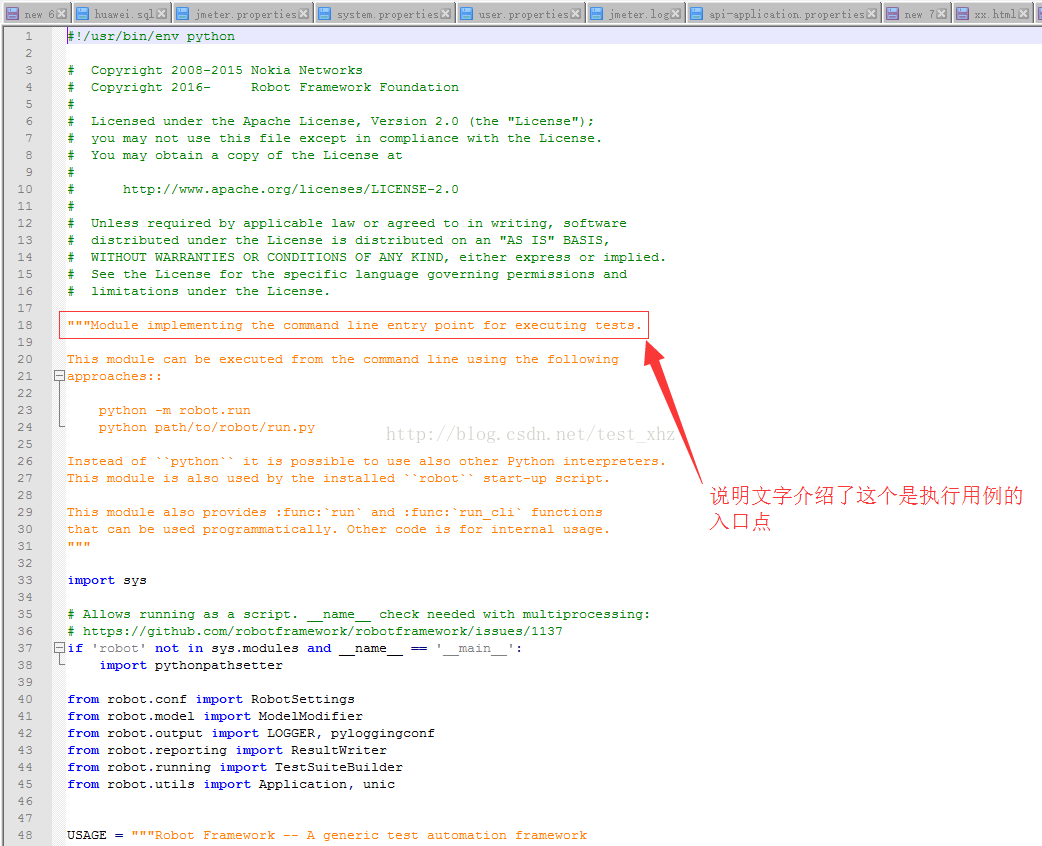Click line number 18 in the margin
The width and height of the screenshot is (1042, 846).
pos(25,325)
